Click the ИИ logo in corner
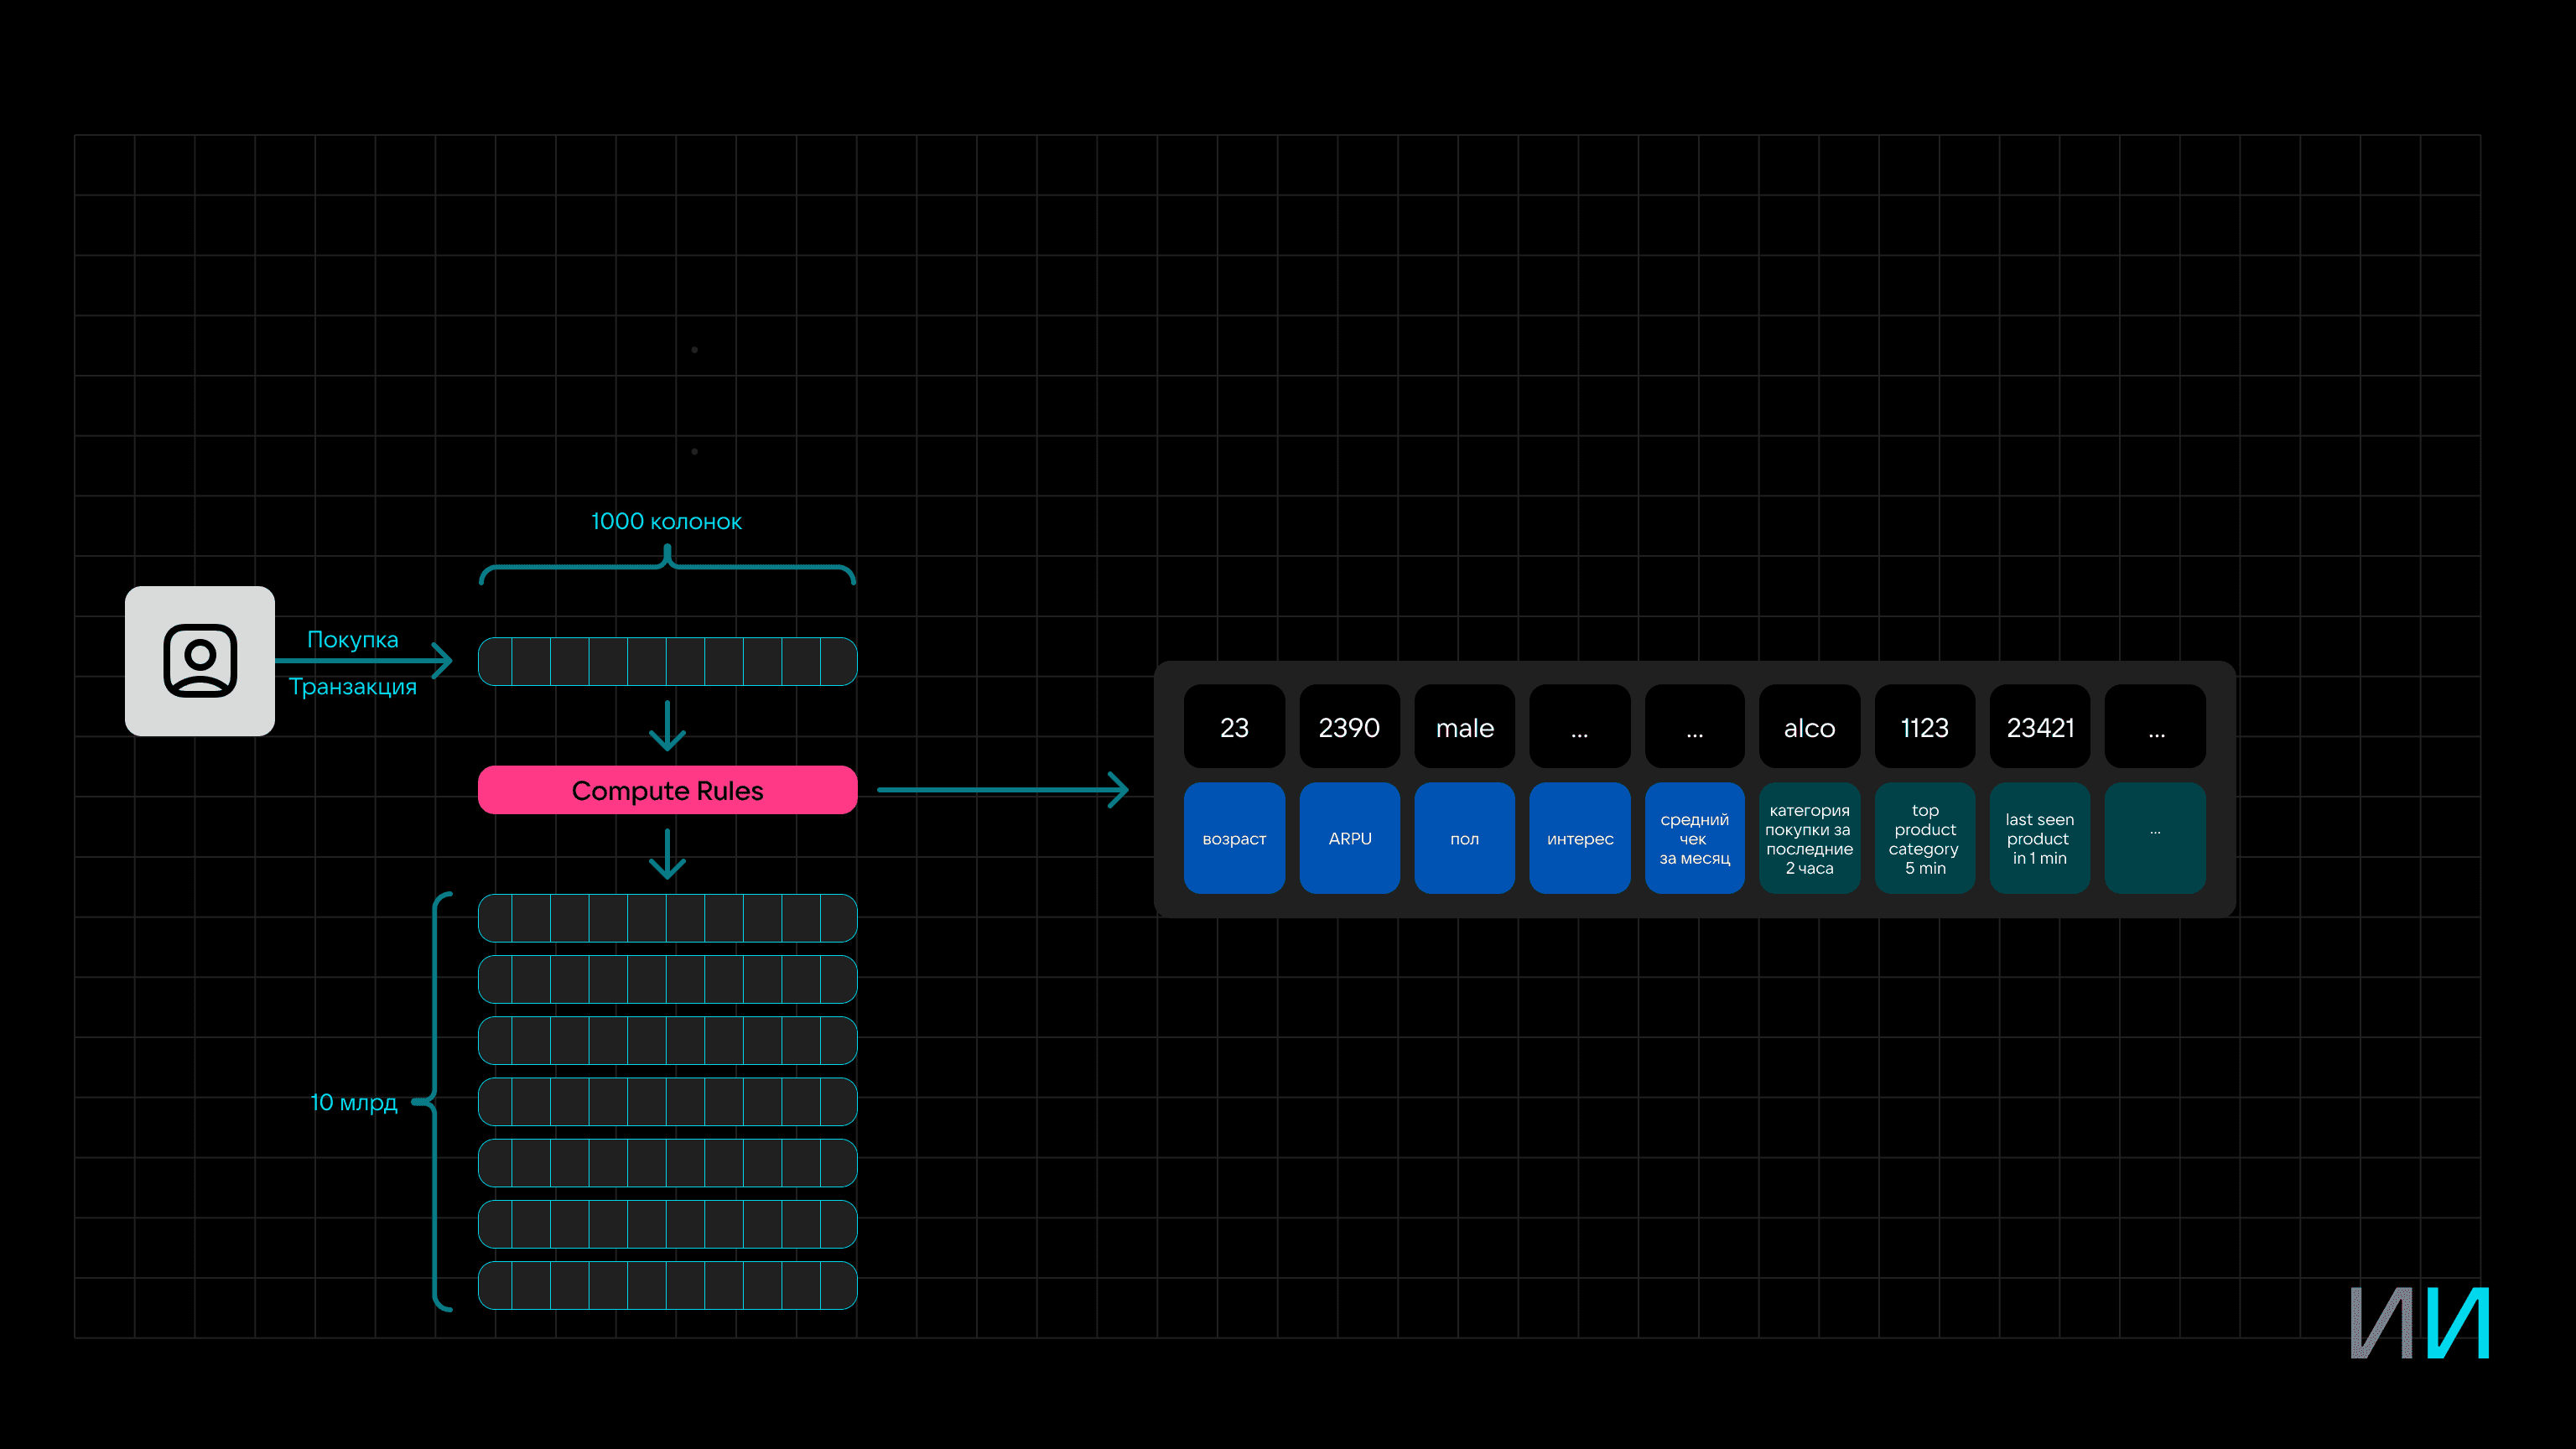 click(x=2419, y=1322)
